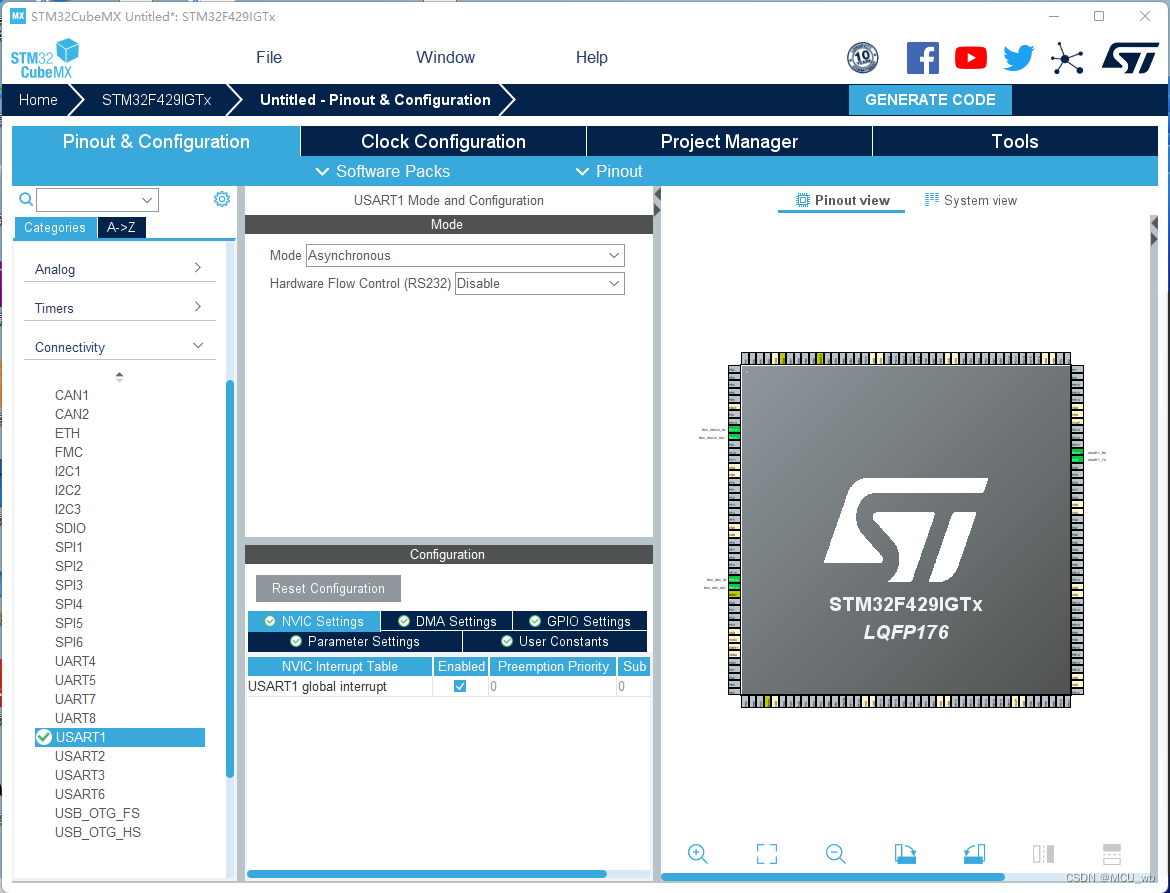
Task: Zoom out of the chip pinout
Action: [x=836, y=853]
